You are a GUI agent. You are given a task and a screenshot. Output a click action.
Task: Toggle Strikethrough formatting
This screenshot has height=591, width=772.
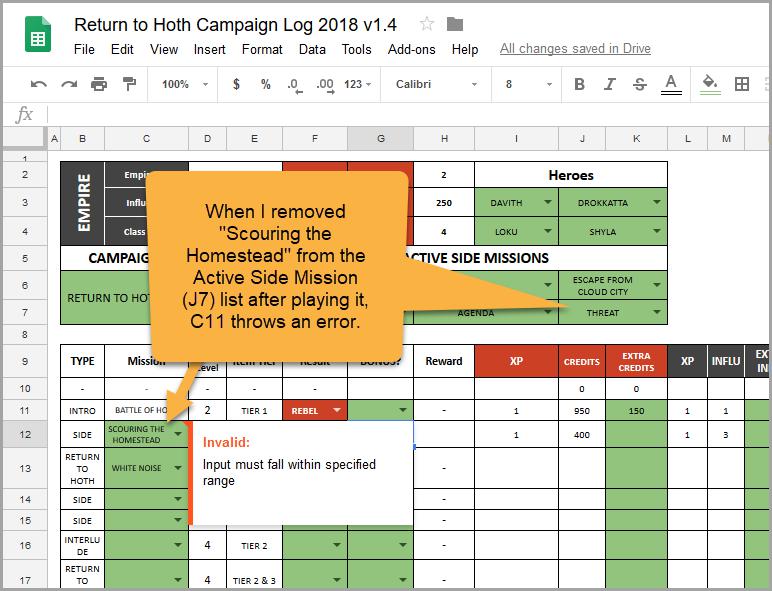click(x=640, y=84)
